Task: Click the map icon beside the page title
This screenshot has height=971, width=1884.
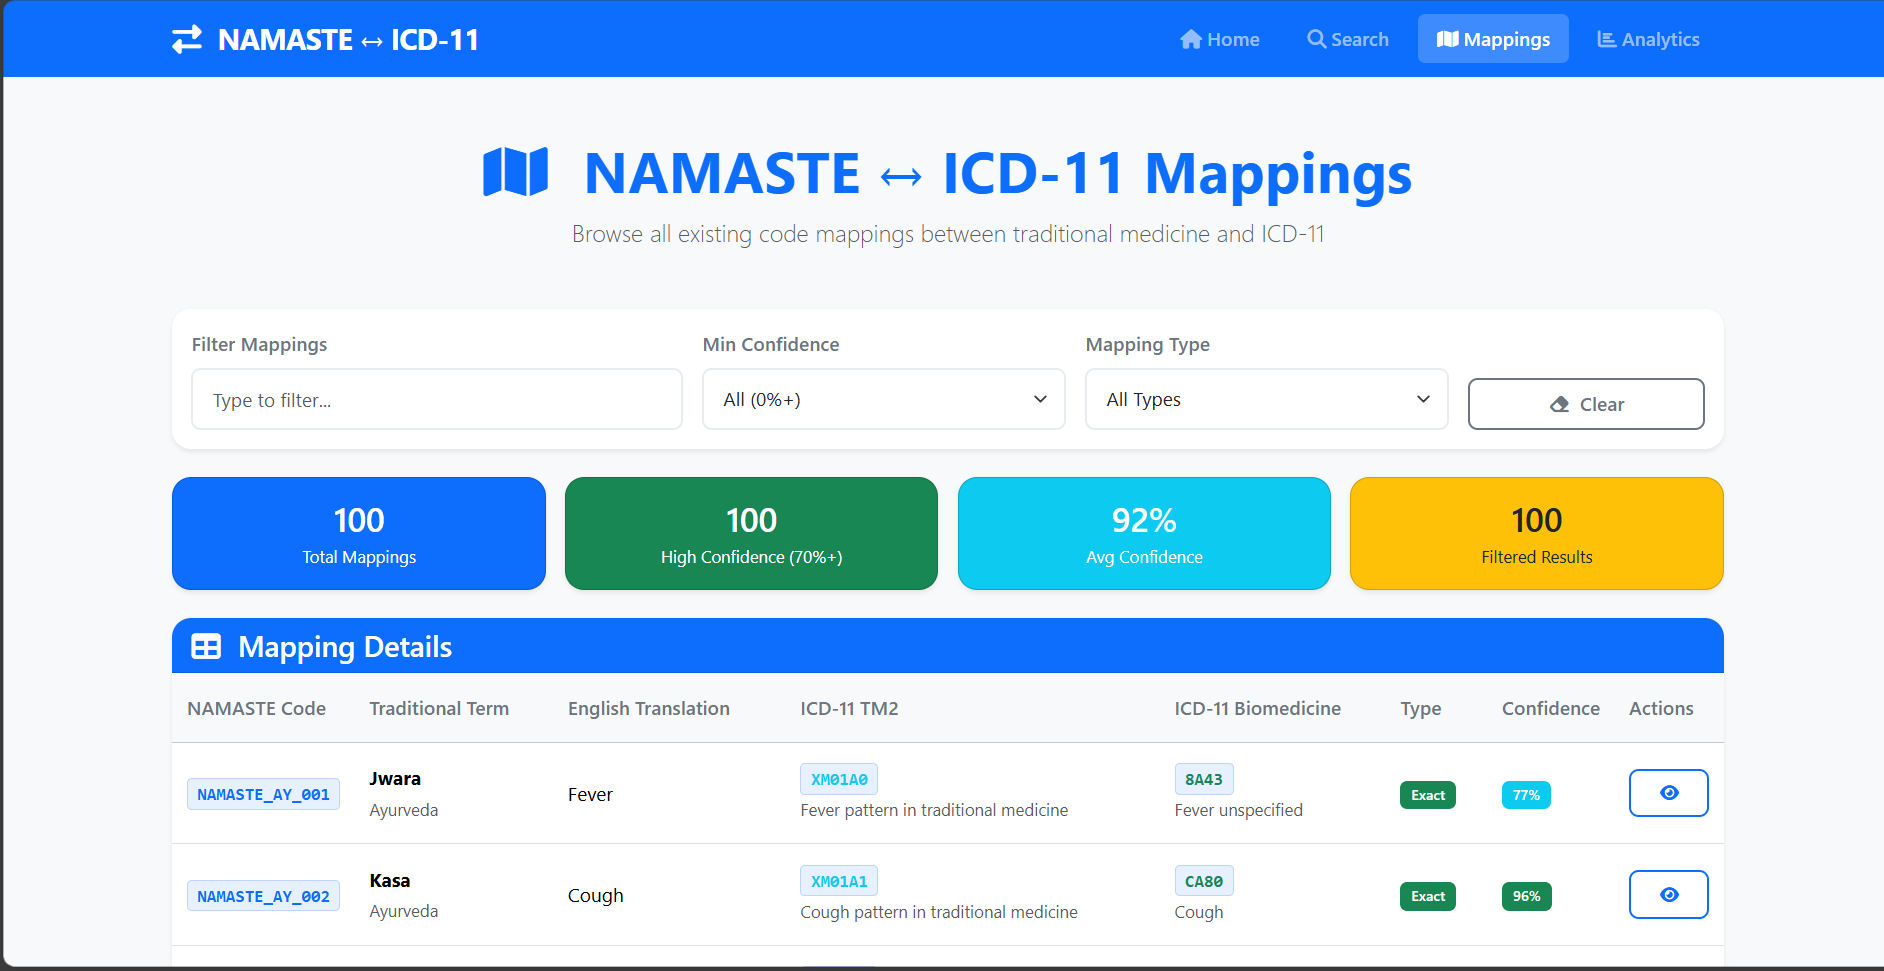Action: (516, 171)
